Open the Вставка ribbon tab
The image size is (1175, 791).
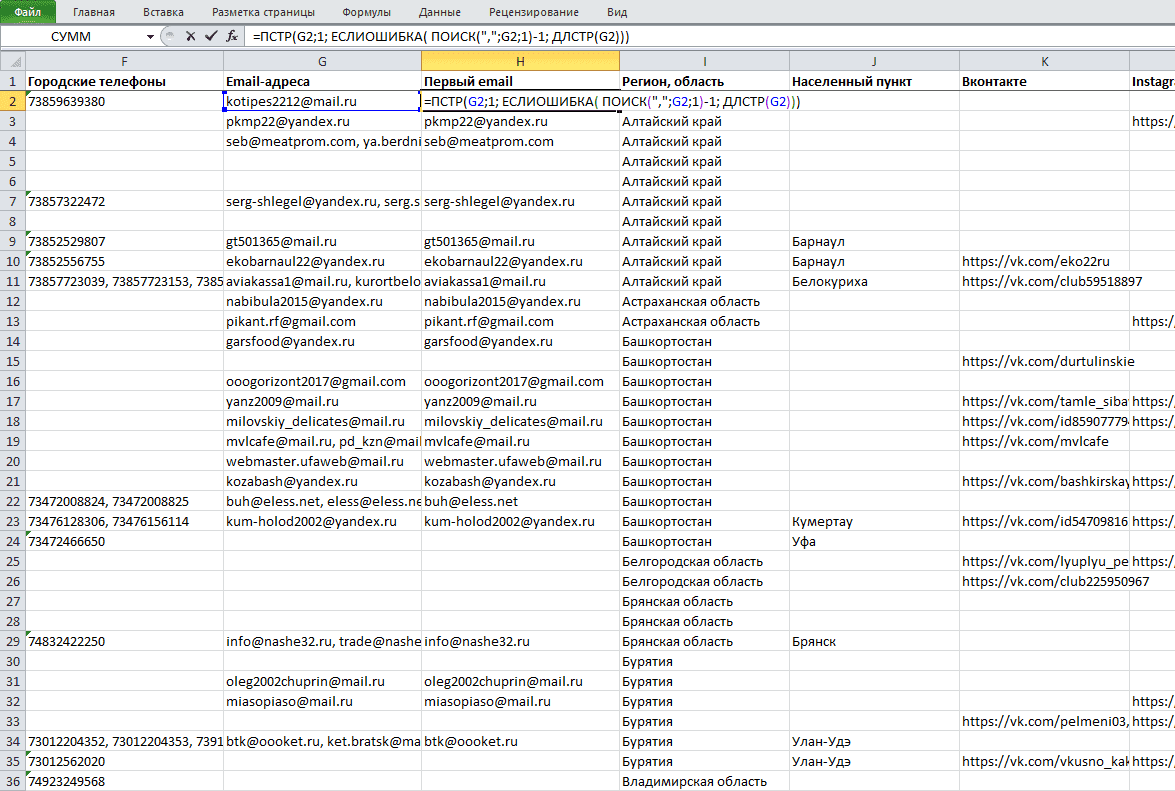pyautogui.click(x=163, y=12)
